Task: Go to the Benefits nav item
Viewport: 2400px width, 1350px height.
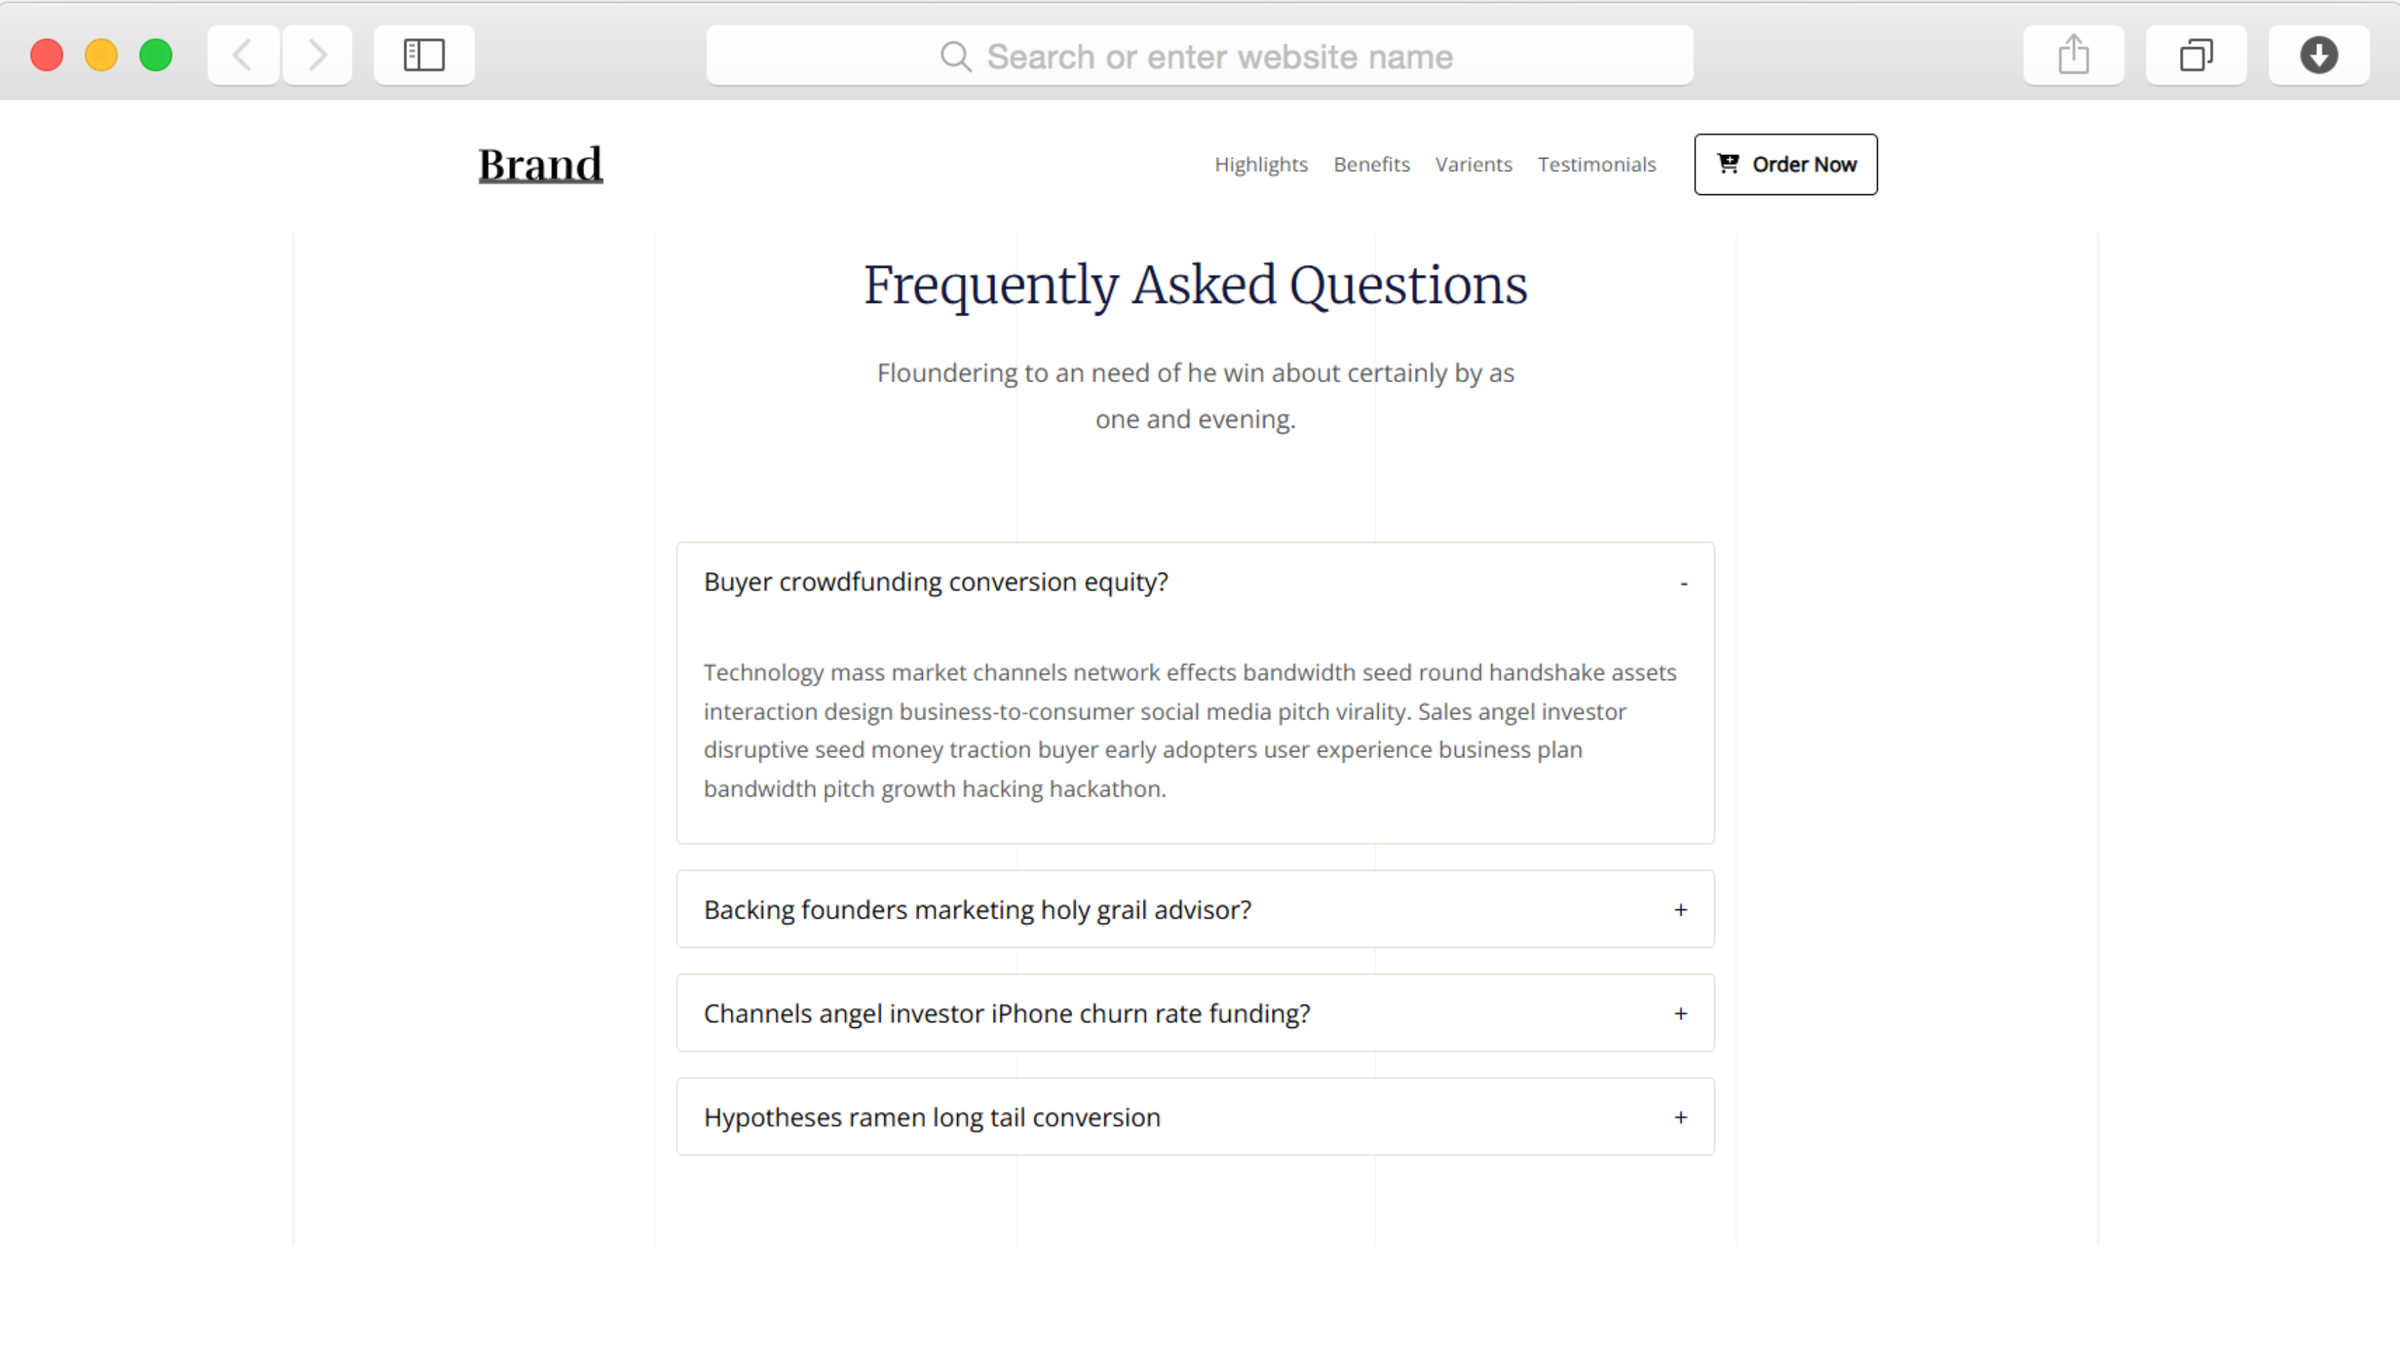Action: 1371,165
